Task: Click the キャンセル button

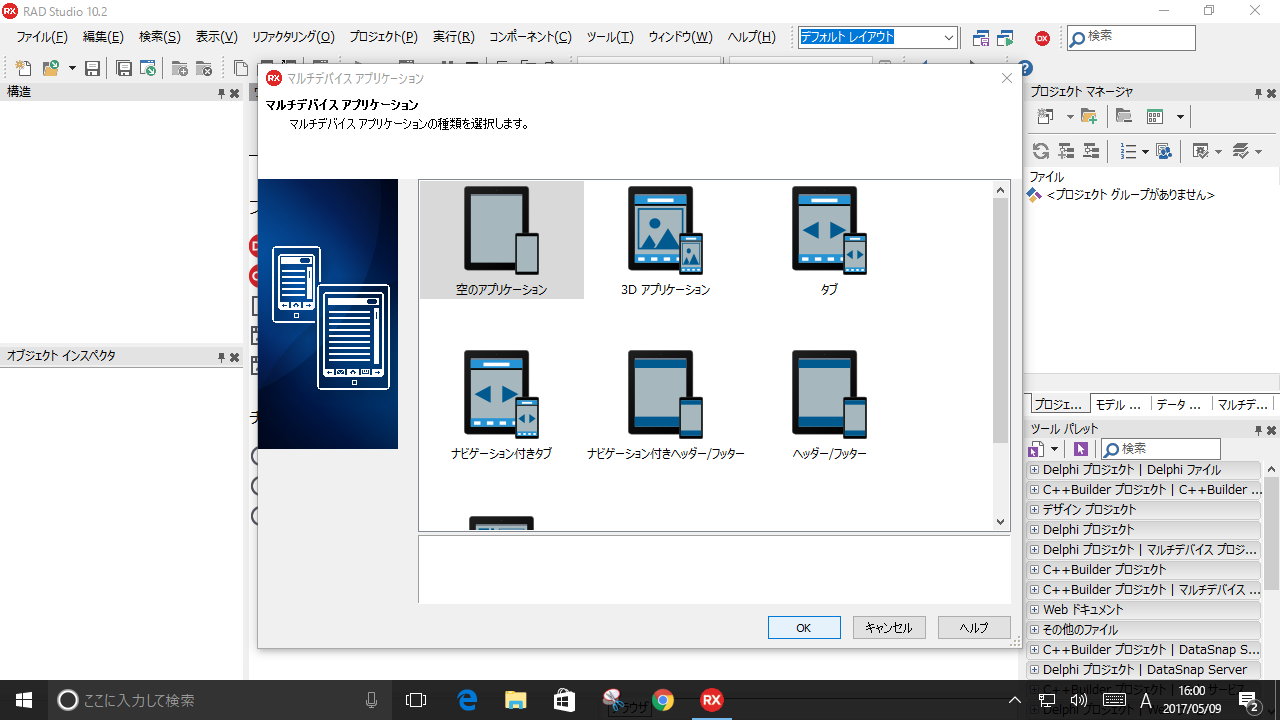Action: pyautogui.click(x=889, y=627)
